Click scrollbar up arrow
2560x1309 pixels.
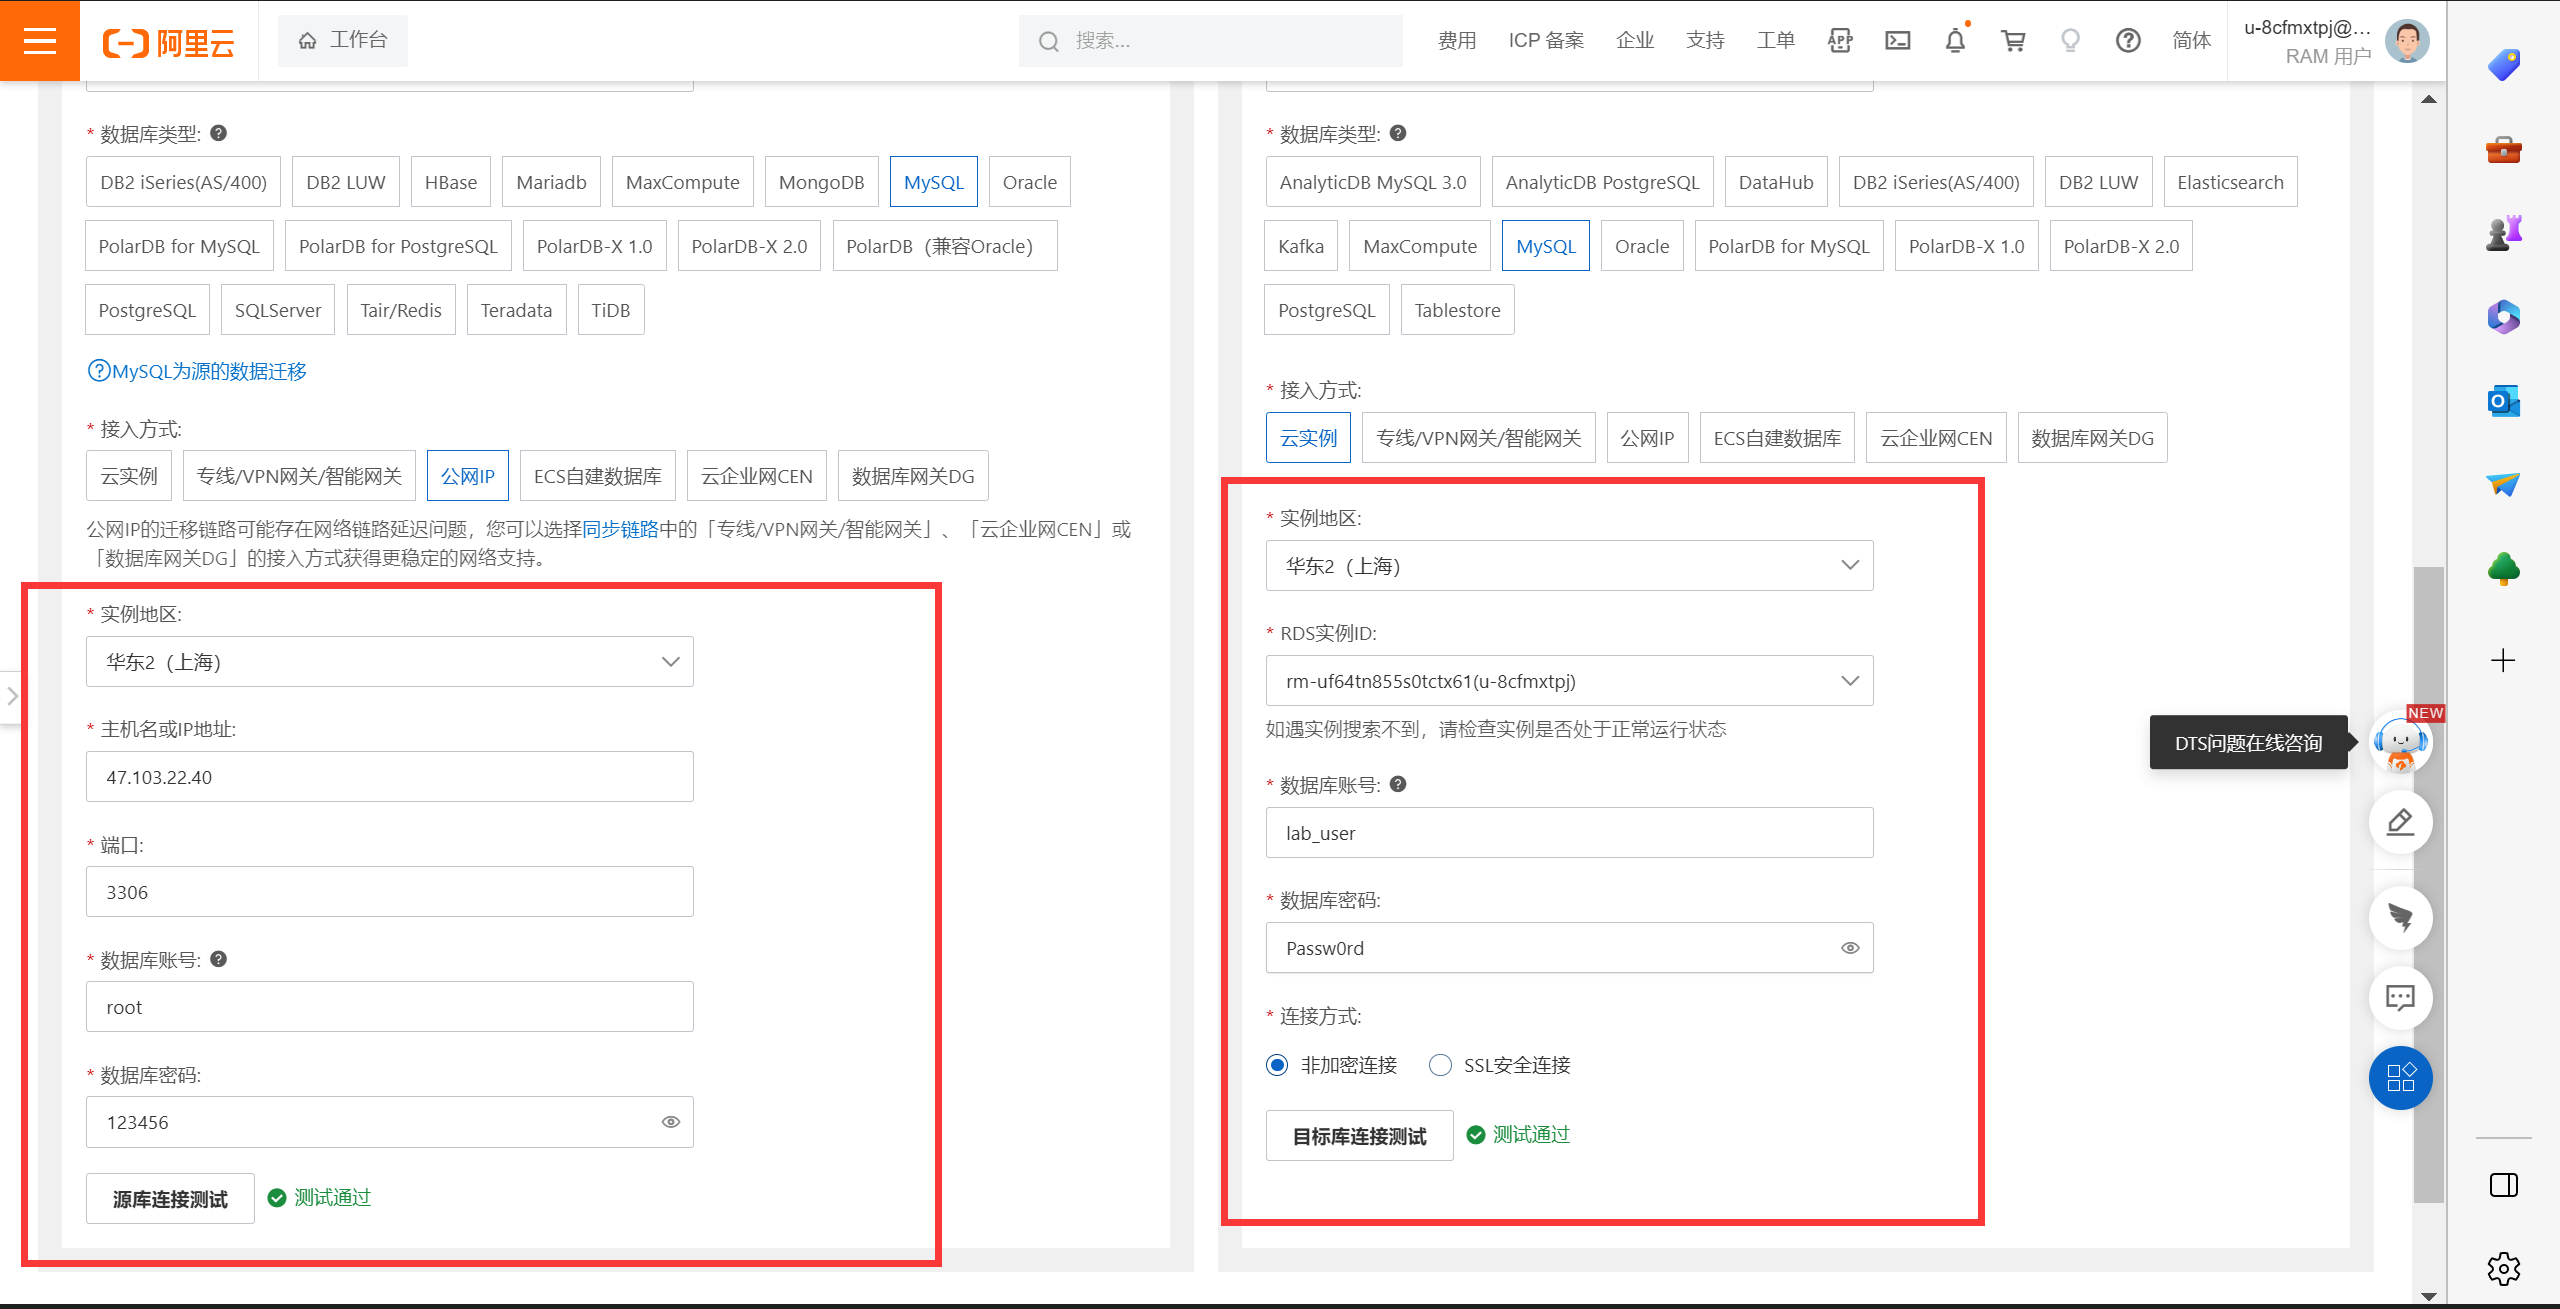[x=2429, y=99]
